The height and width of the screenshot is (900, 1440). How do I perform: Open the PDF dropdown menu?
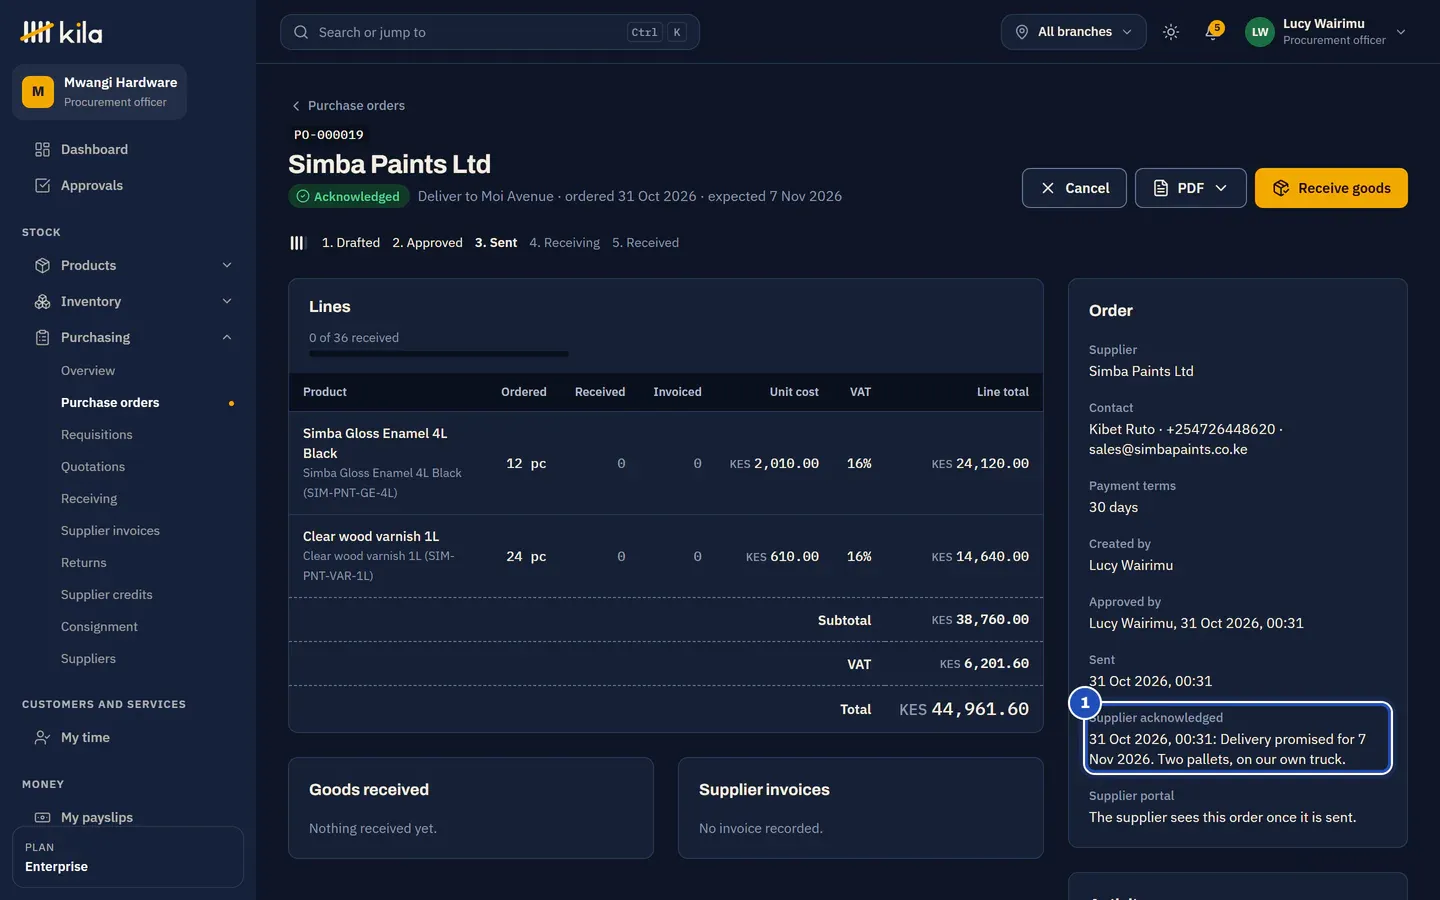pos(1190,188)
